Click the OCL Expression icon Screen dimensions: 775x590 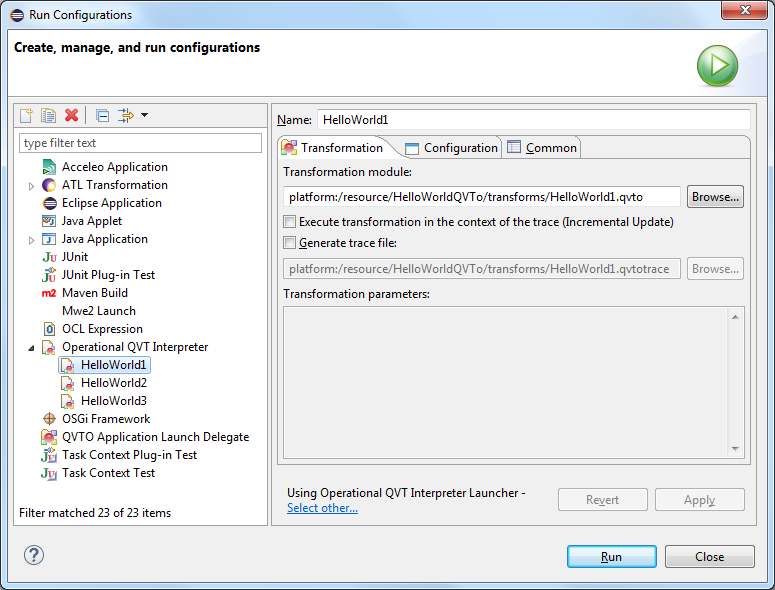pos(49,329)
